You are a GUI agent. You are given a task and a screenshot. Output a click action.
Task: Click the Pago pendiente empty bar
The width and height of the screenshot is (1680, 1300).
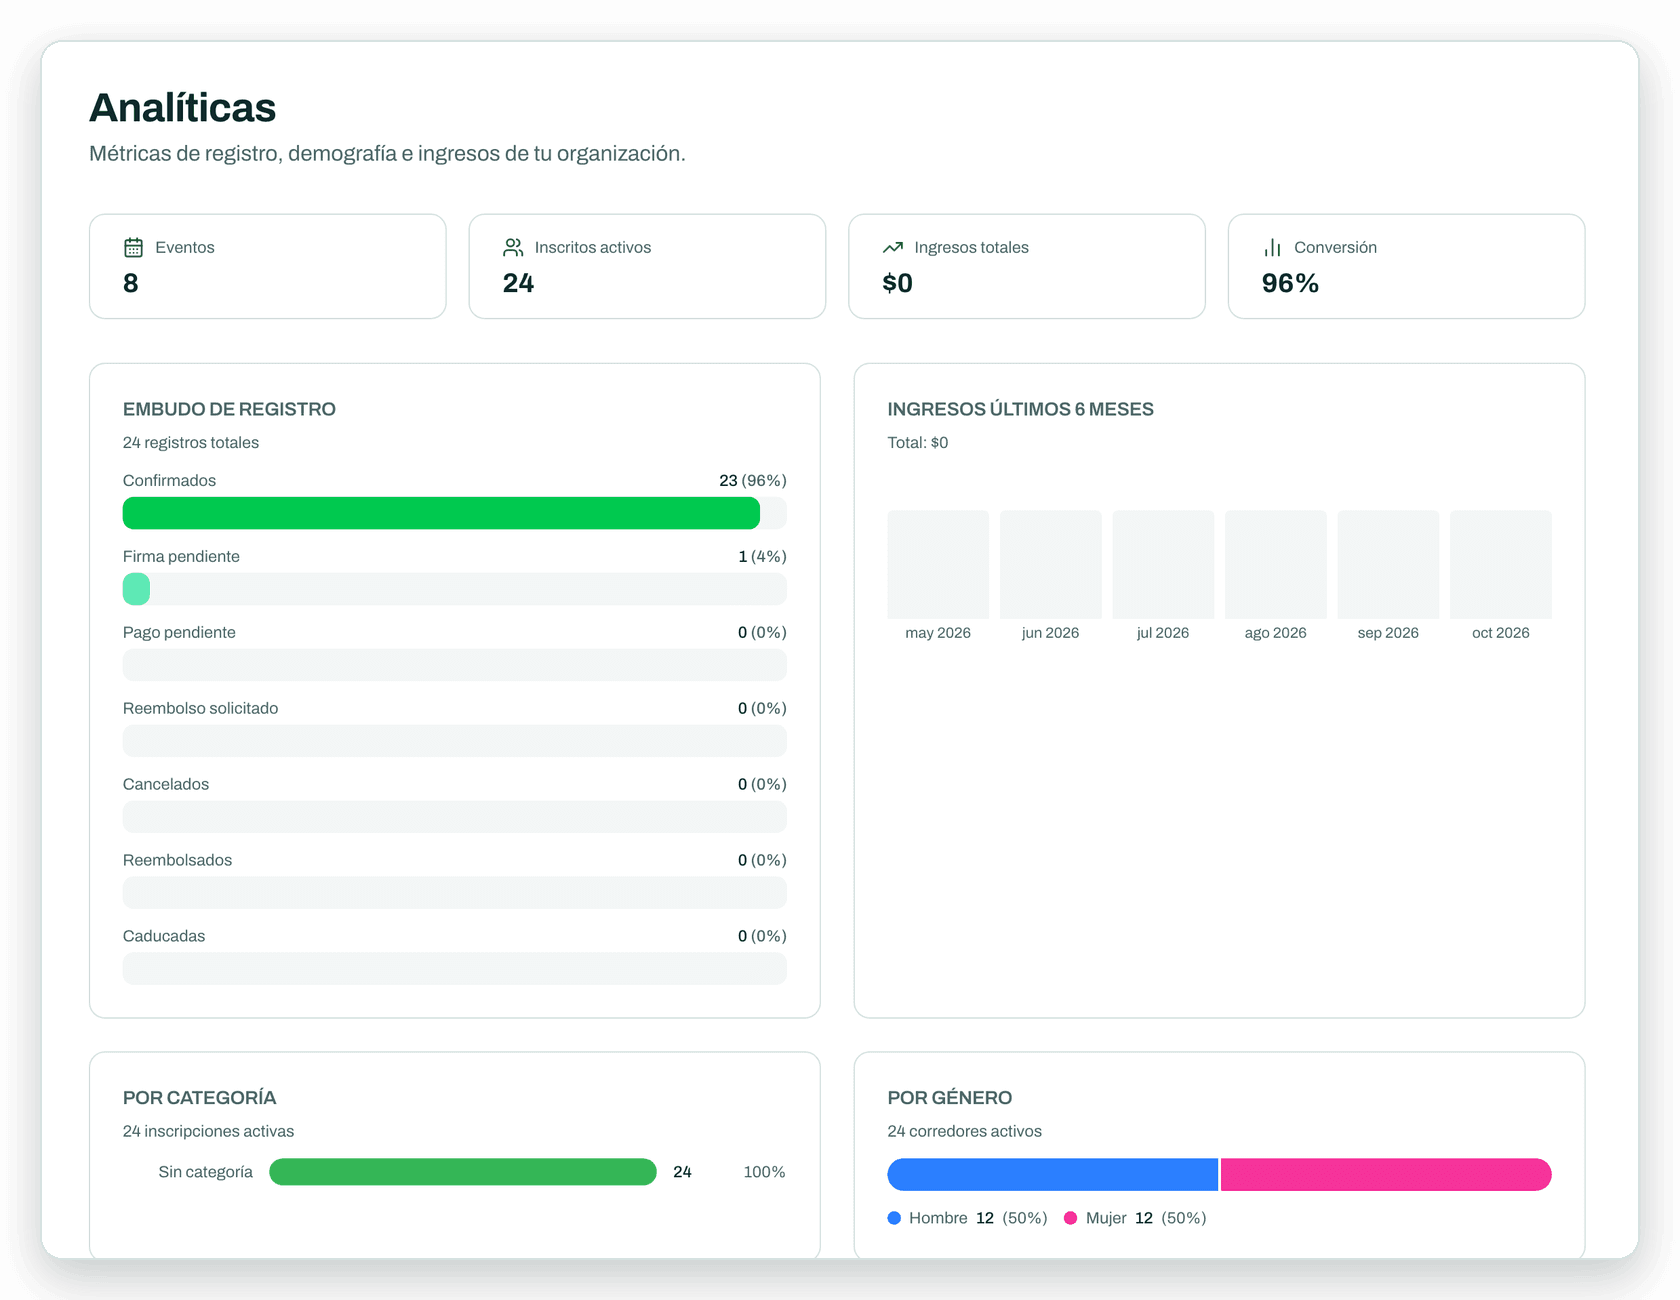point(455,665)
